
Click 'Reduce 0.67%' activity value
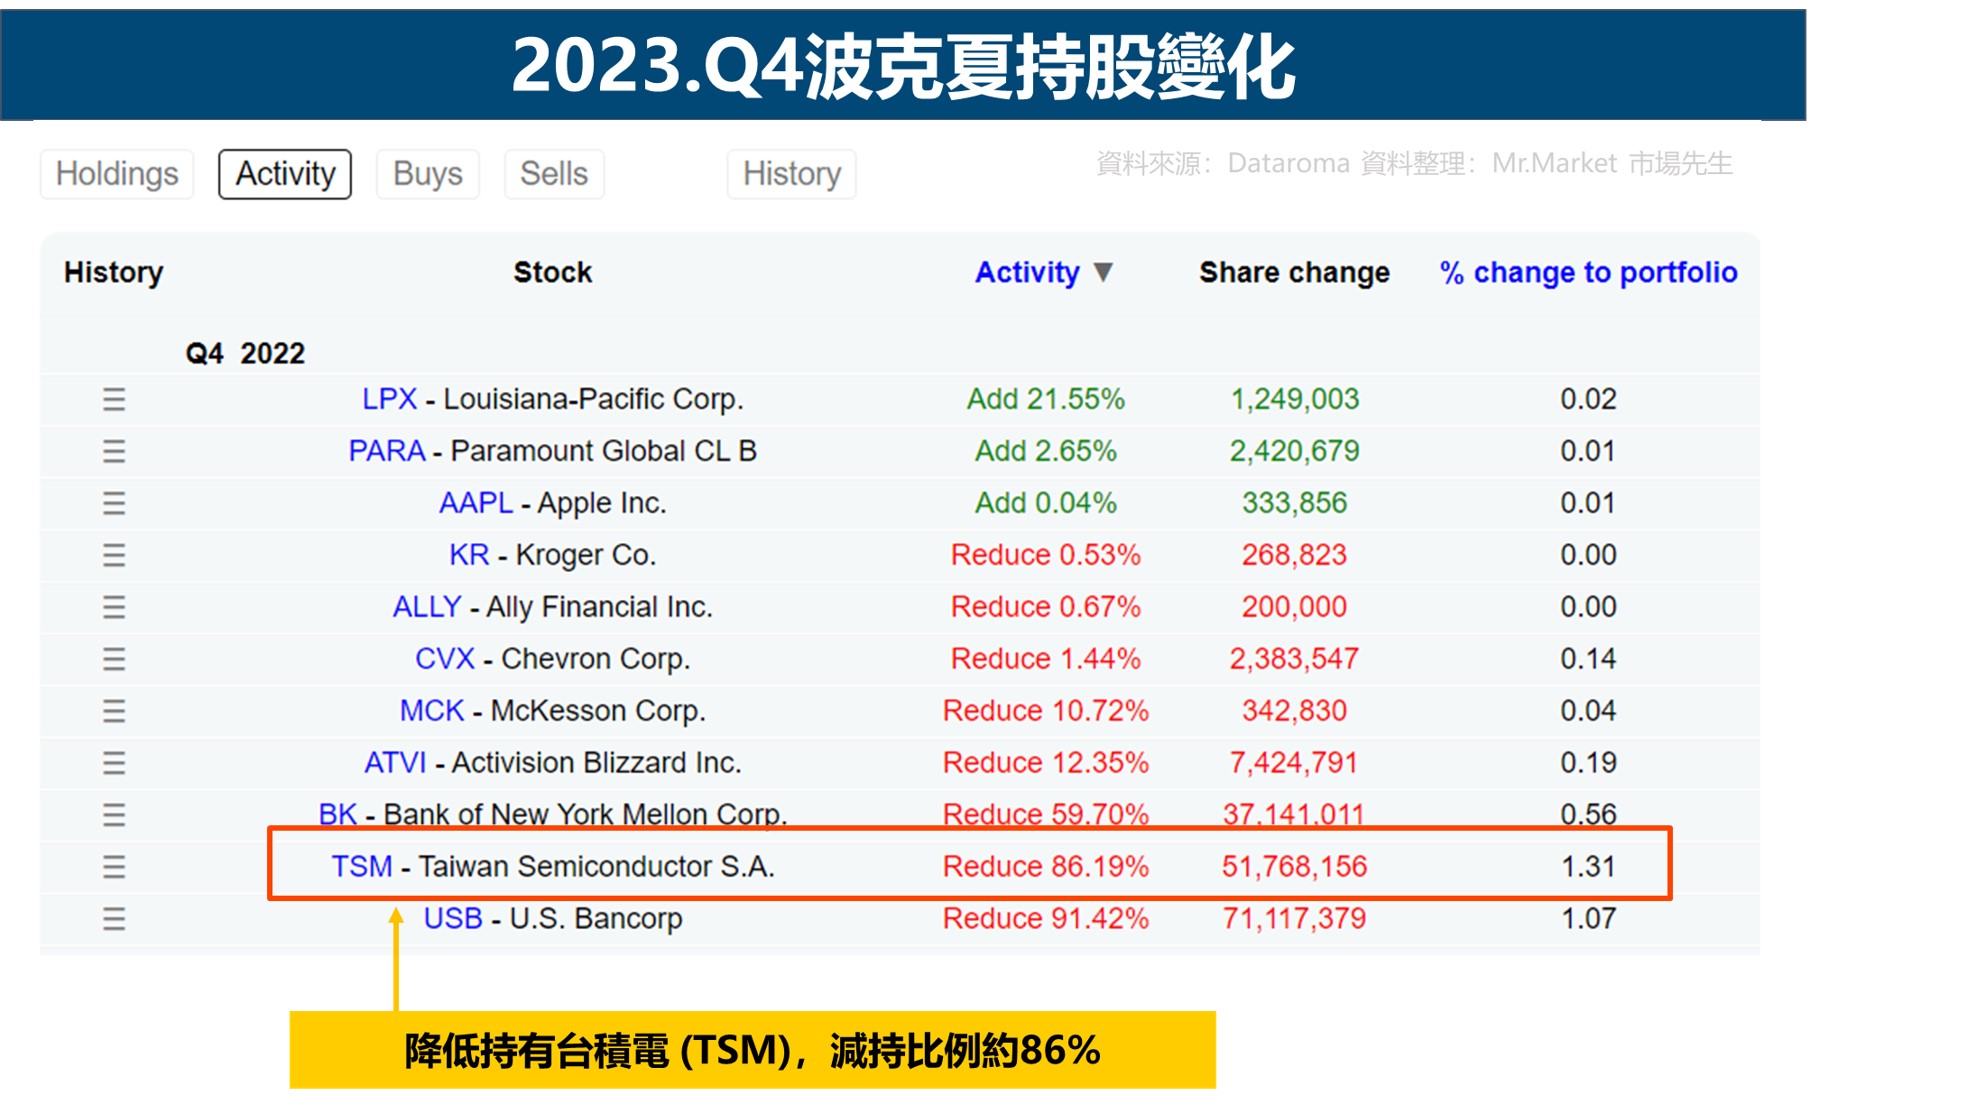(1045, 607)
